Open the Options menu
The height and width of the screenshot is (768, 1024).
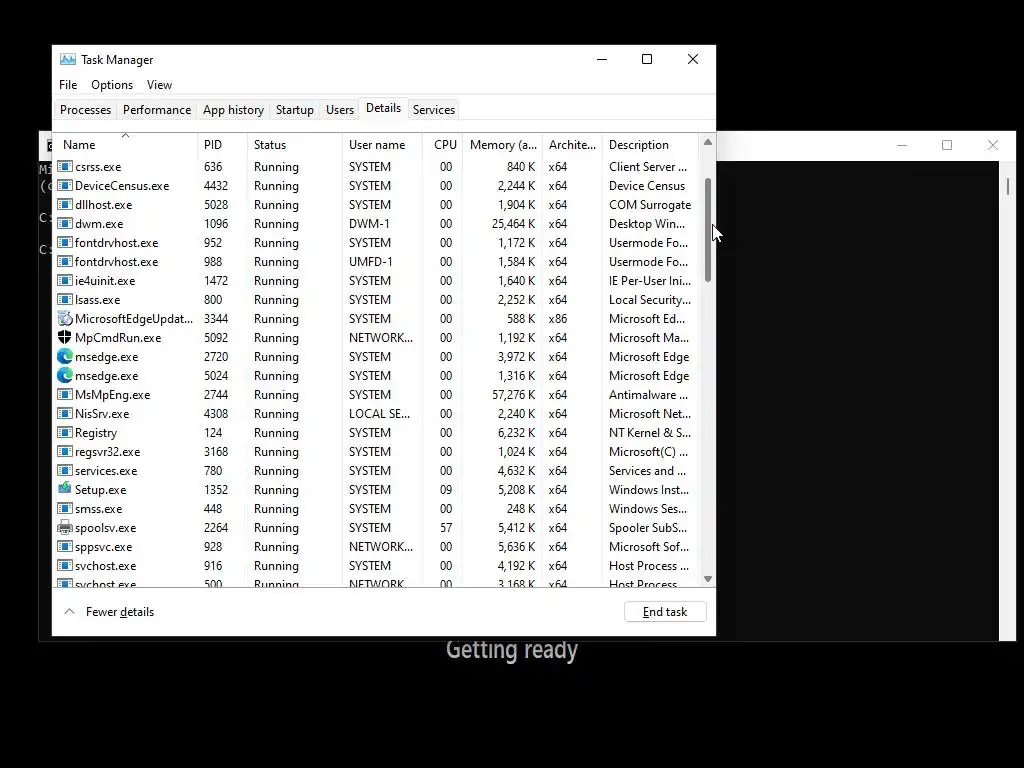point(112,85)
